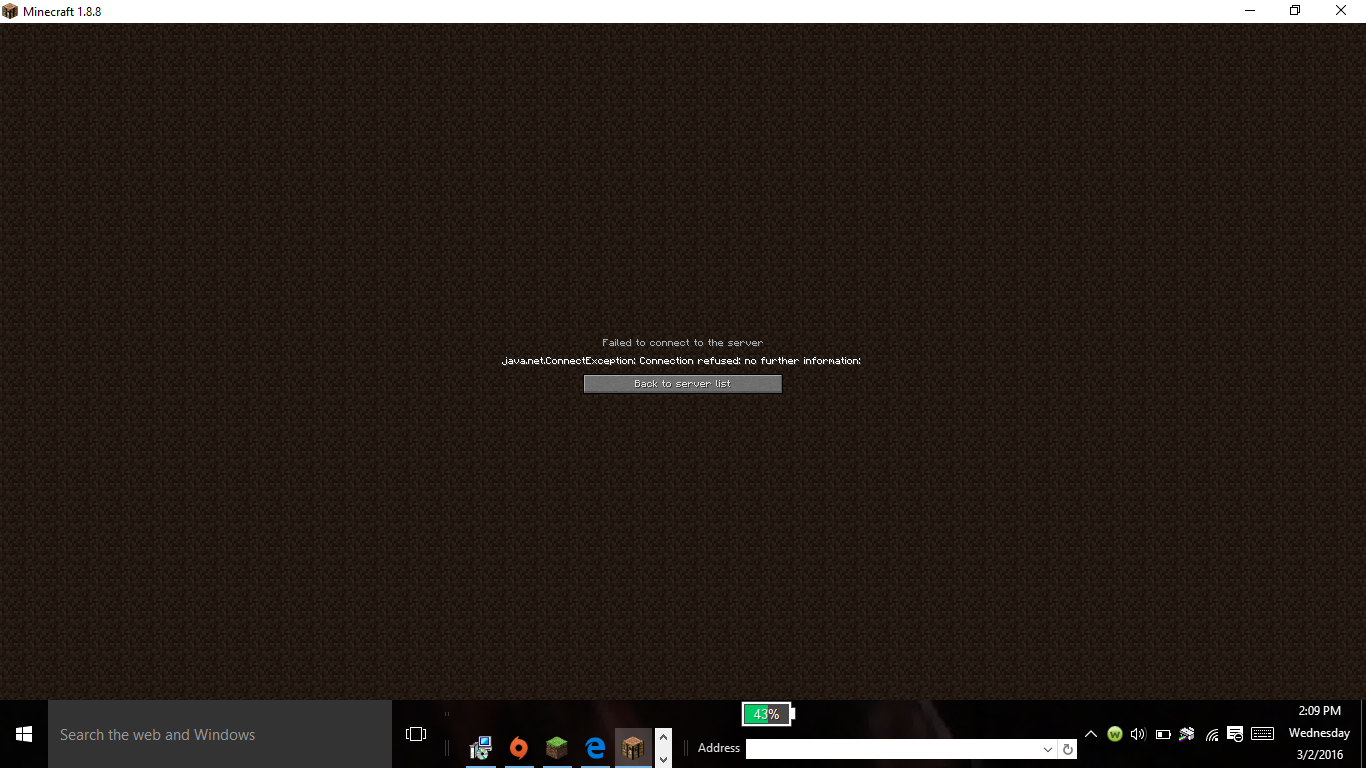Image resolution: width=1366 pixels, height=768 pixels.
Task: Open the Windows Start menu
Action: point(24,734)
